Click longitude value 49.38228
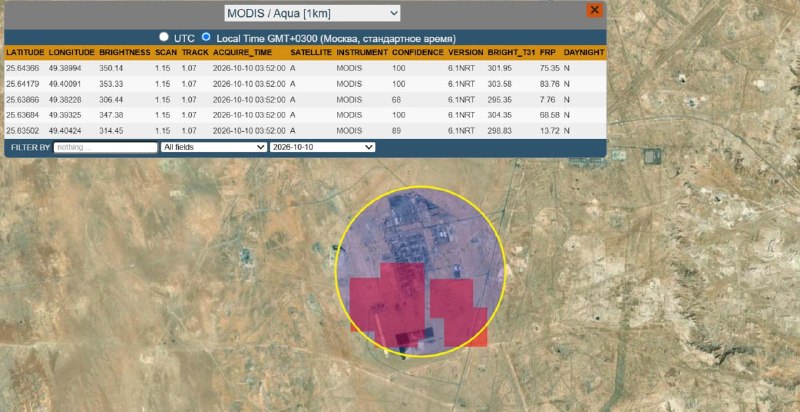This screenshot has width=800, height=412. (65, 100)
